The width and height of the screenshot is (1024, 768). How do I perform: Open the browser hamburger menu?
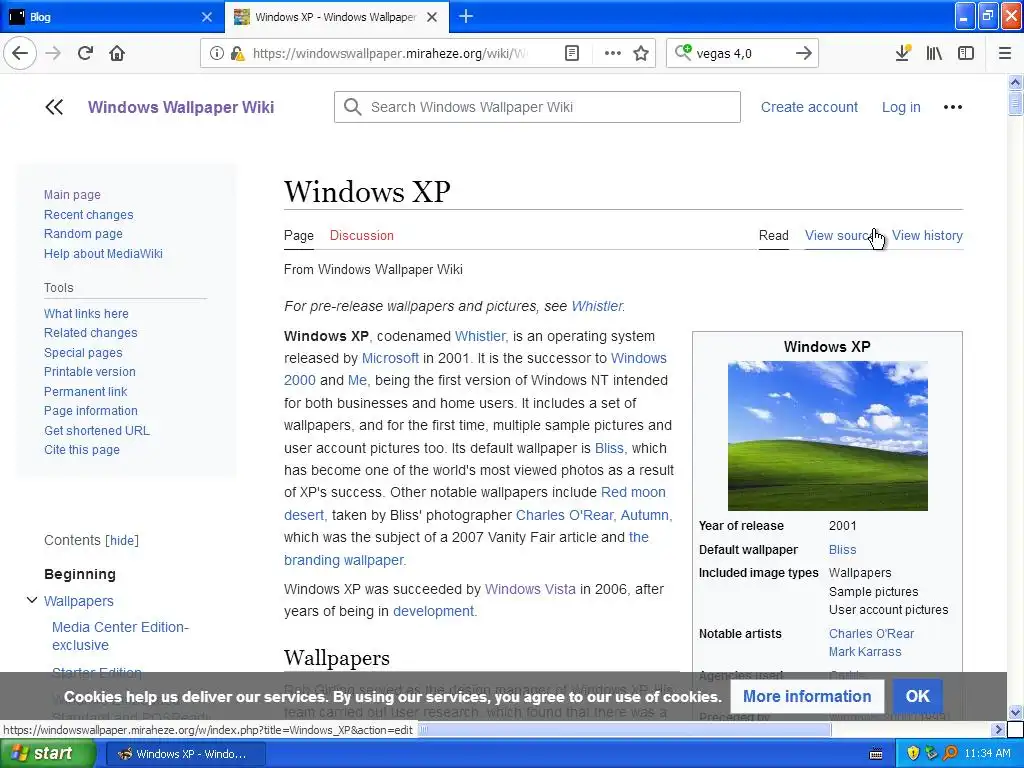click(x=1005, y=53)
